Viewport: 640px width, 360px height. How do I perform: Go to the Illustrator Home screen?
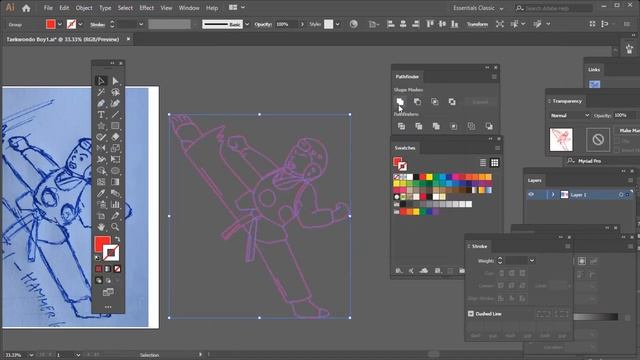[26, 8]
